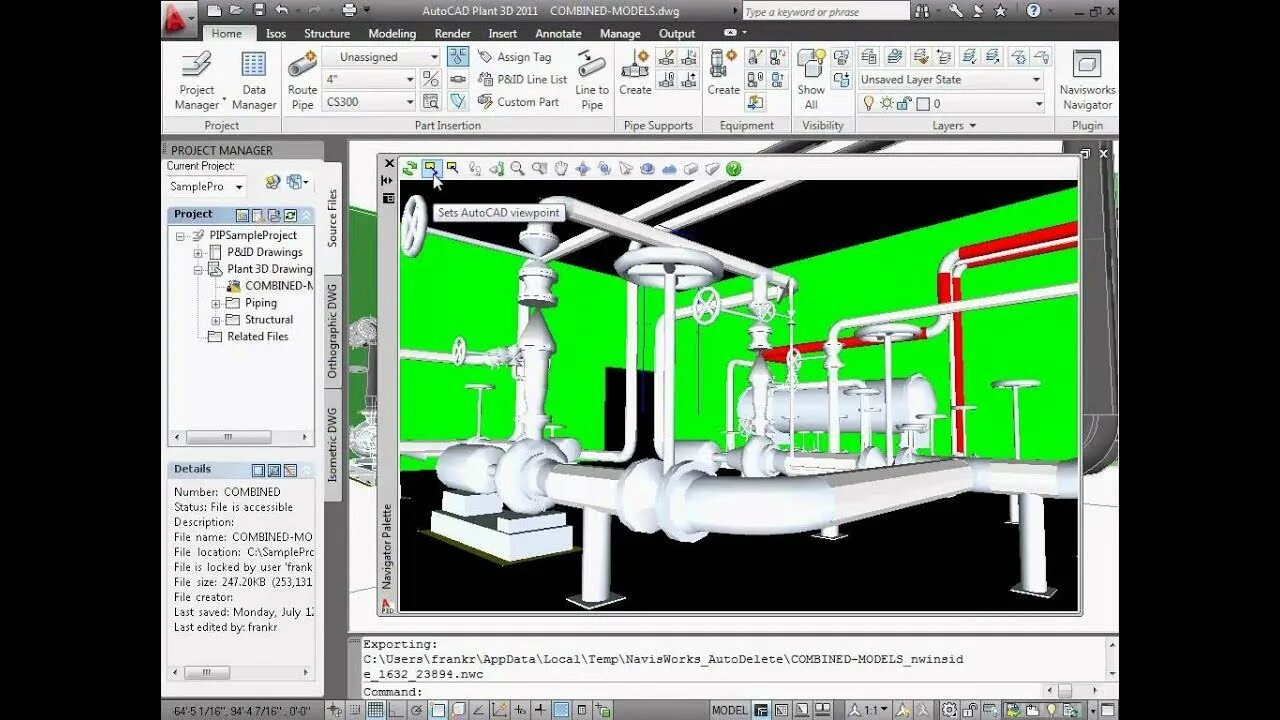Show All in the Visibility panel
Screen dimensions: 1280x720
pyautogui.click(x=811, y=80)
